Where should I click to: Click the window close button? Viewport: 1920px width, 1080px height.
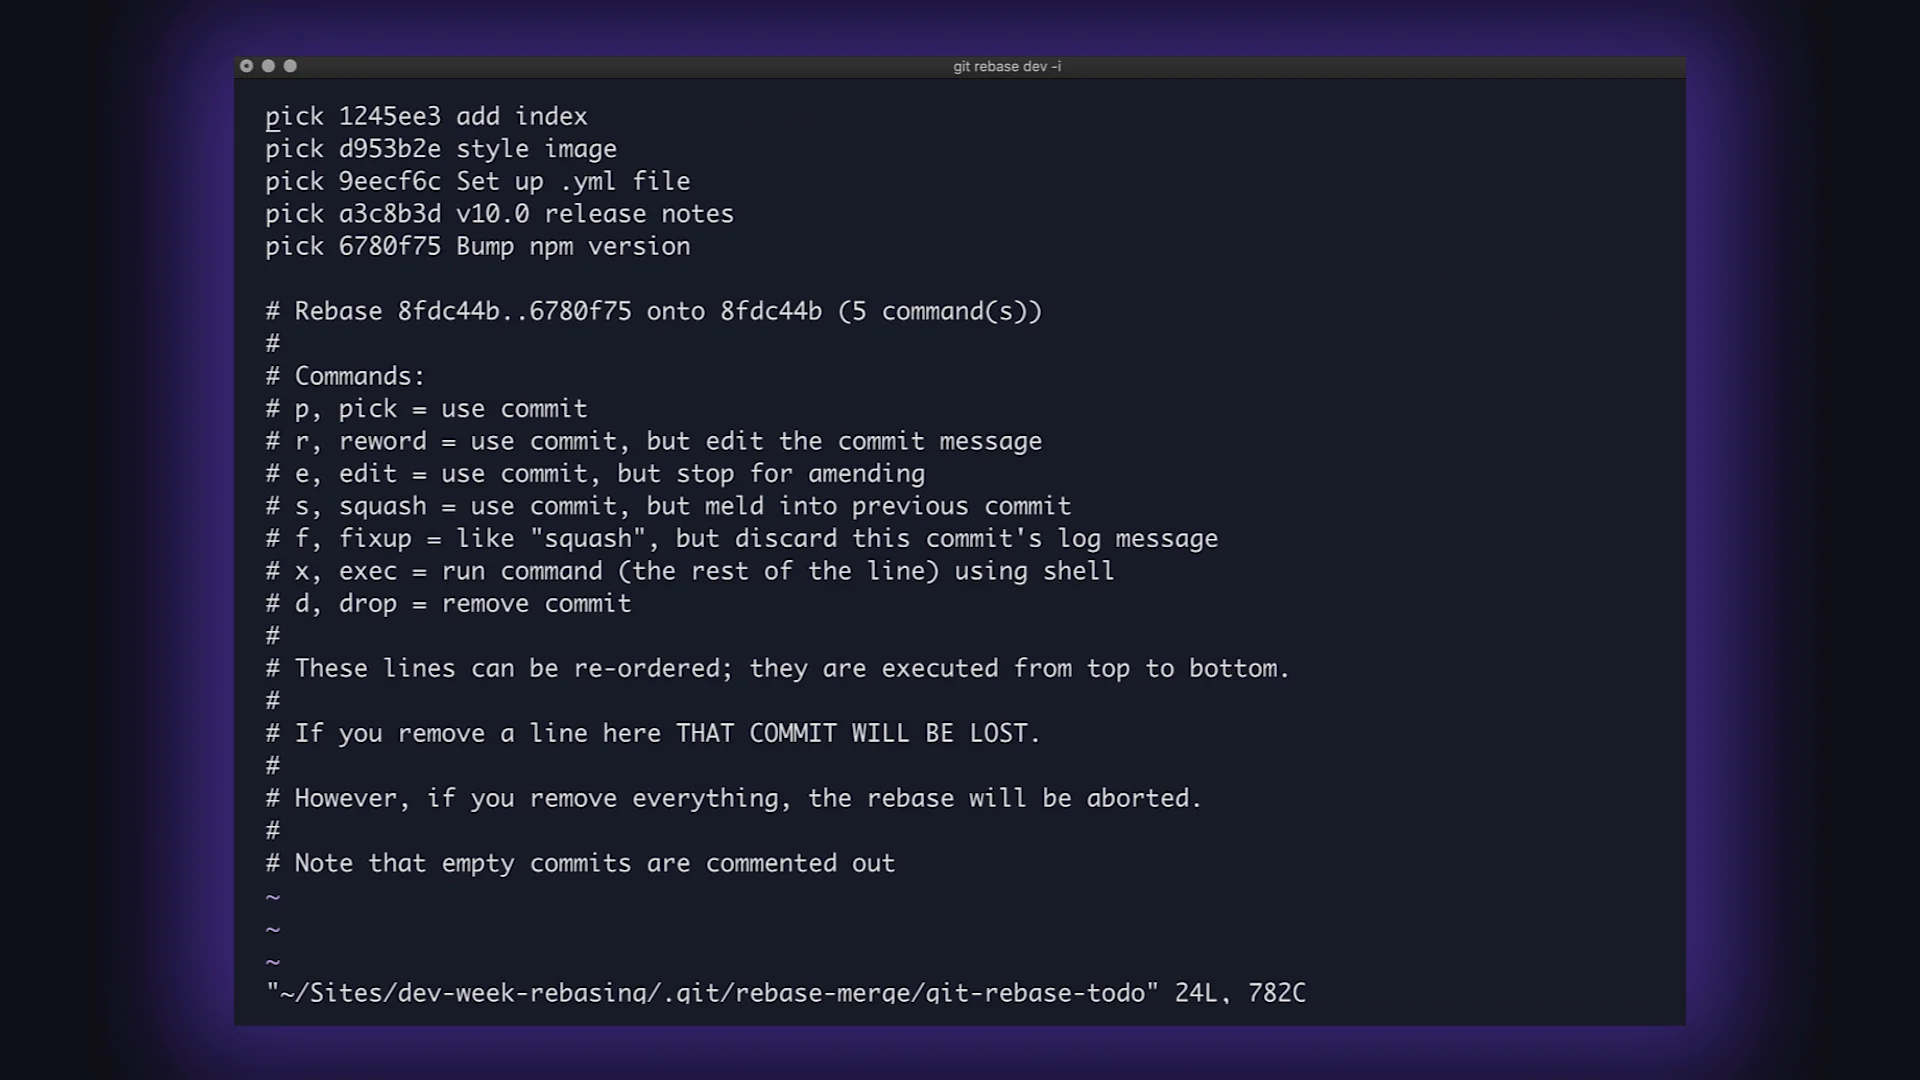[246, 66]
